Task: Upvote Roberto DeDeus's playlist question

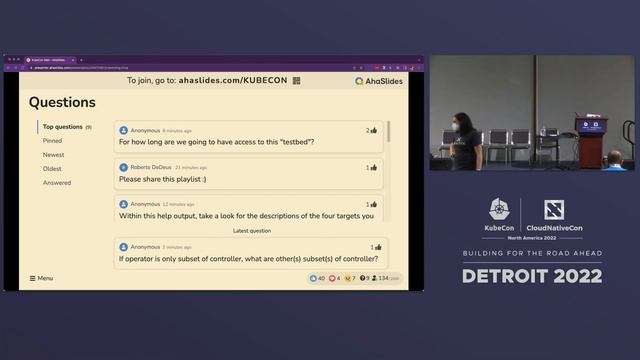Action: coord(373,168)
